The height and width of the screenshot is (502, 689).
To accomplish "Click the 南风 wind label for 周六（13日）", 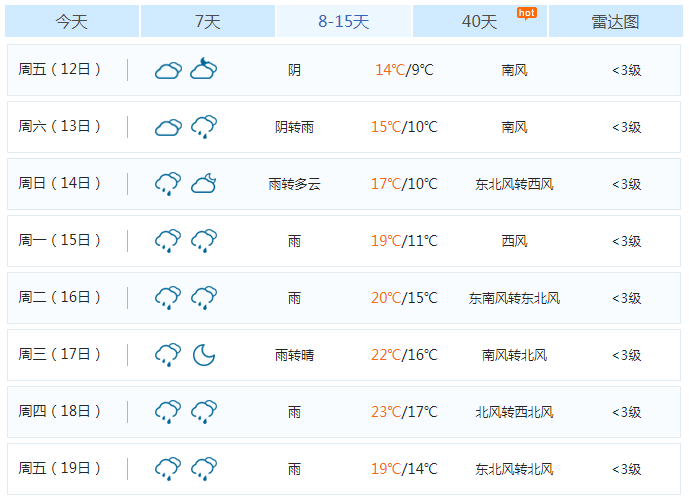I will tap(515, 127).
